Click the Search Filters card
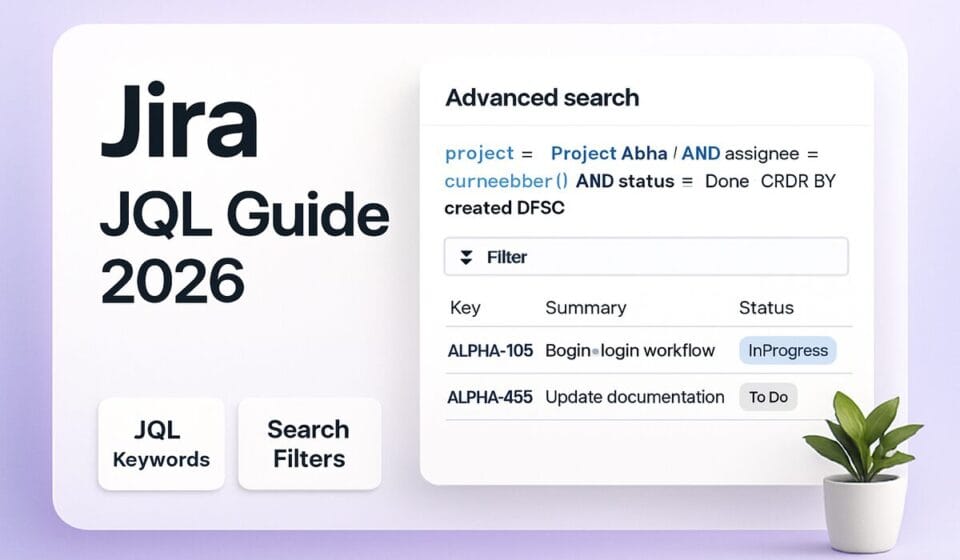This screenshot has height=560, width=960. coord(309,444)
